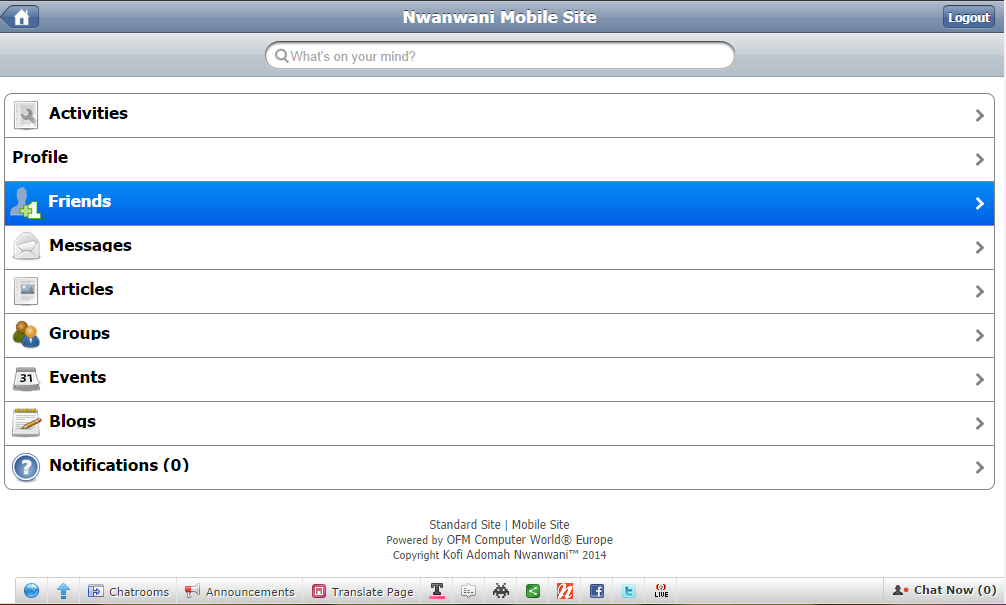The width and height of the screenshot is (1006, 605).
Task: Switch to the Standard Site link
Action: [465, 525]
